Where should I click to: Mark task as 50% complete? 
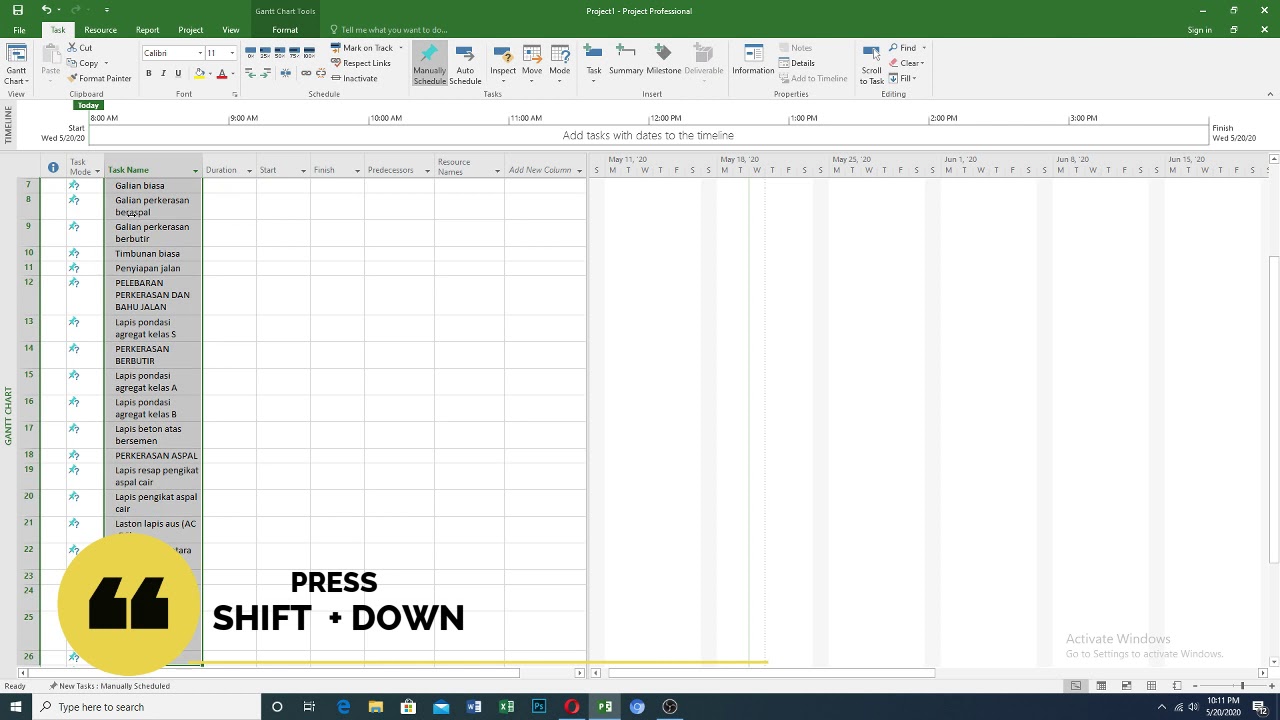(280, 52)
